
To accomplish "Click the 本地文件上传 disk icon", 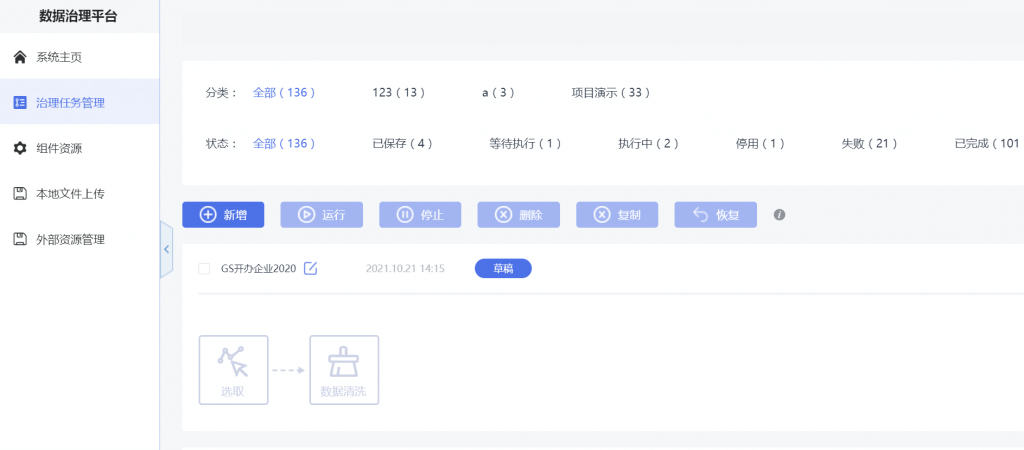I will pos(20,193).
